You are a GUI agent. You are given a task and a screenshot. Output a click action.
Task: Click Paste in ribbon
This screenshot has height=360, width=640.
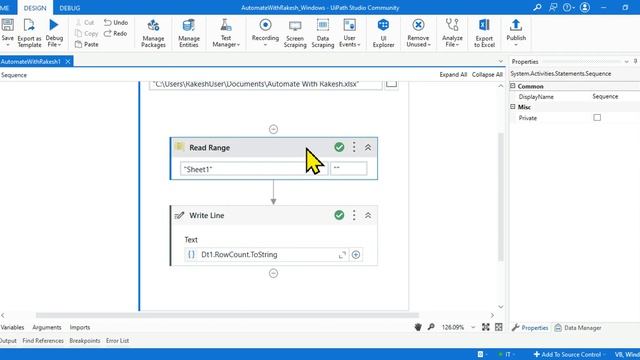tap(87, 44)
